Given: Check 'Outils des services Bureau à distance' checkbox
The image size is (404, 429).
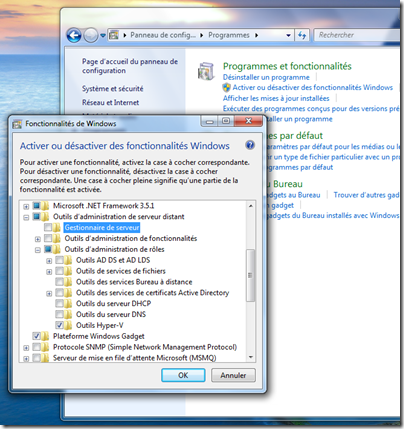Looking at the screenshot, I should [60, 282].
